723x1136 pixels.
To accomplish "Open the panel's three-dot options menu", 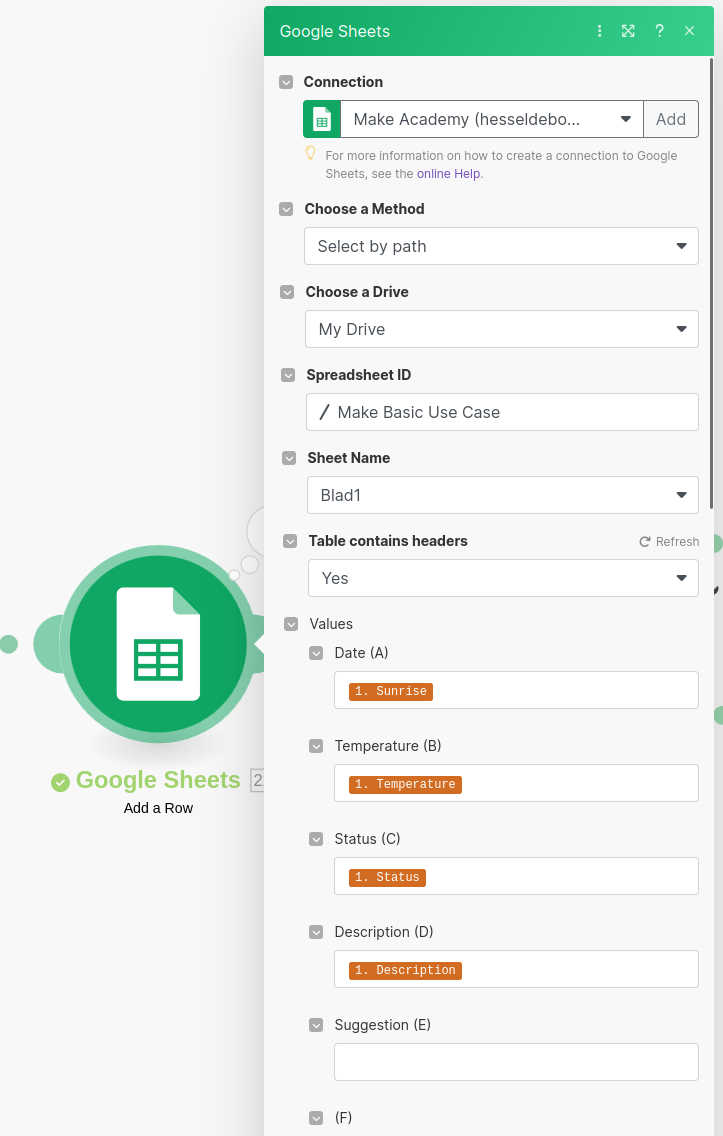I will 599,30.
